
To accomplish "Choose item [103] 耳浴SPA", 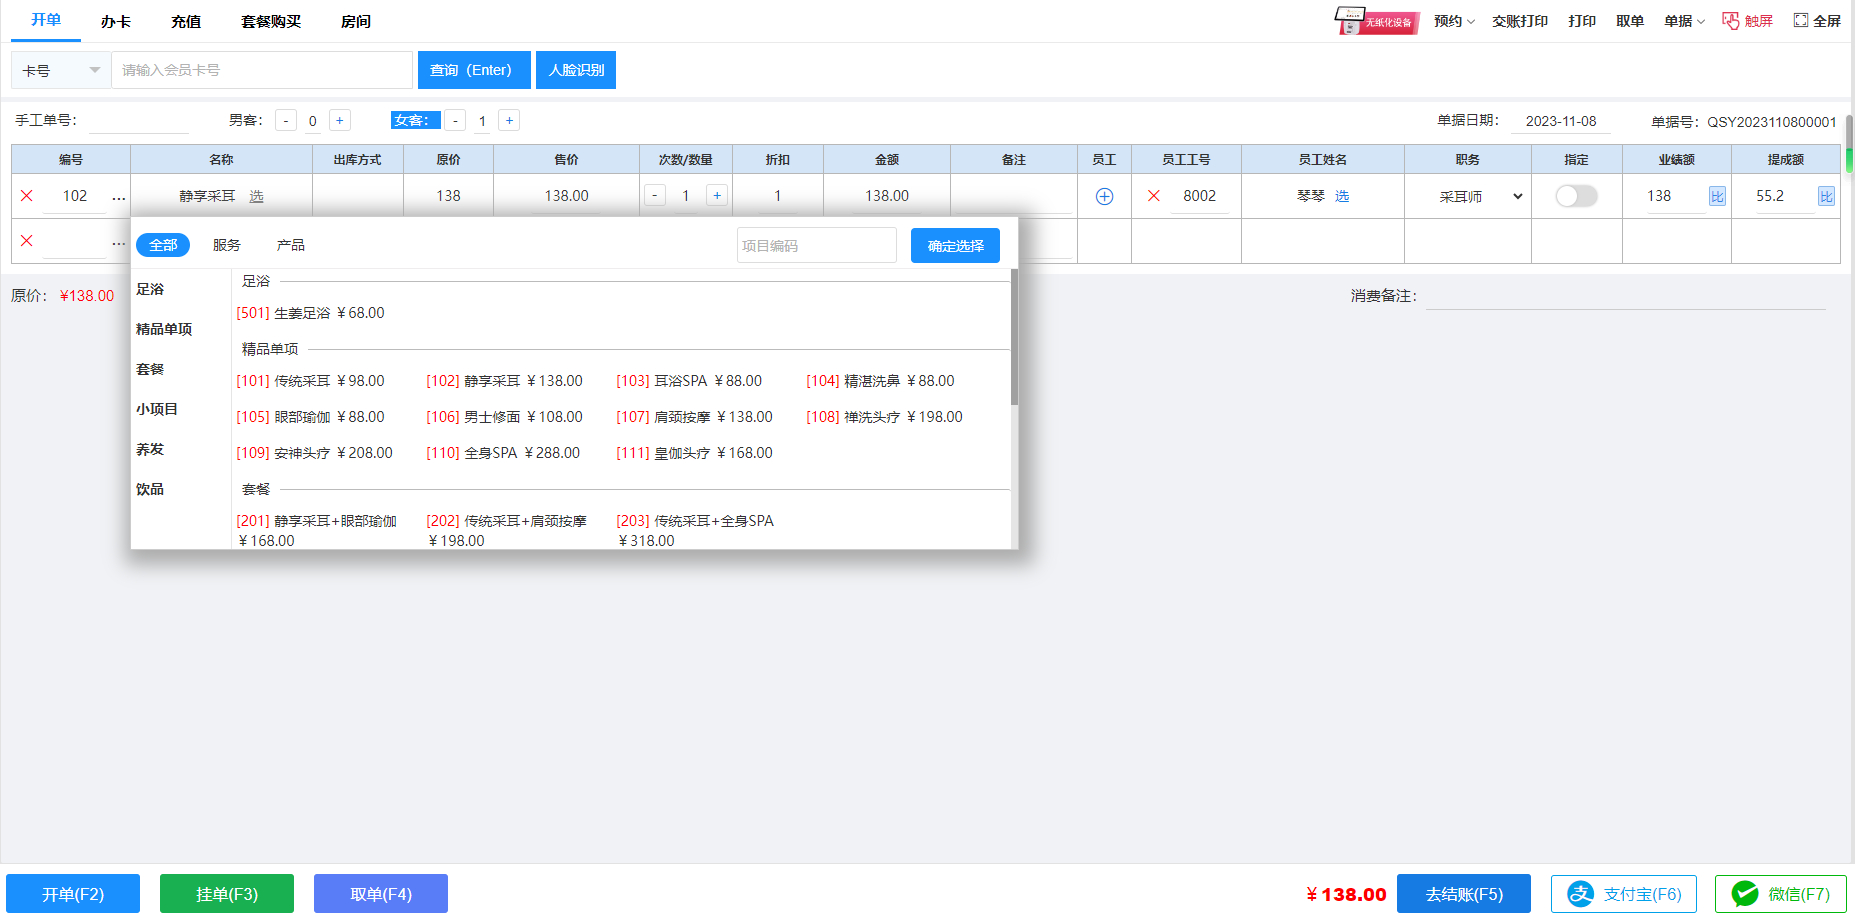I will 689,381.
